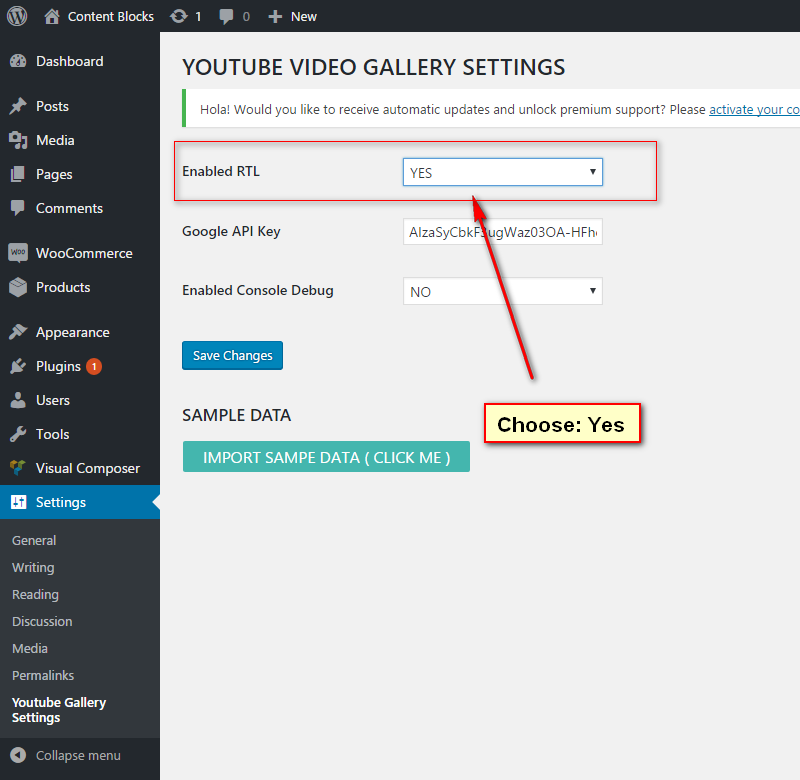Click the Comments speech bubble sidebar icon
Viewport: 800px width, 780px height.
(x=18, y=208)
